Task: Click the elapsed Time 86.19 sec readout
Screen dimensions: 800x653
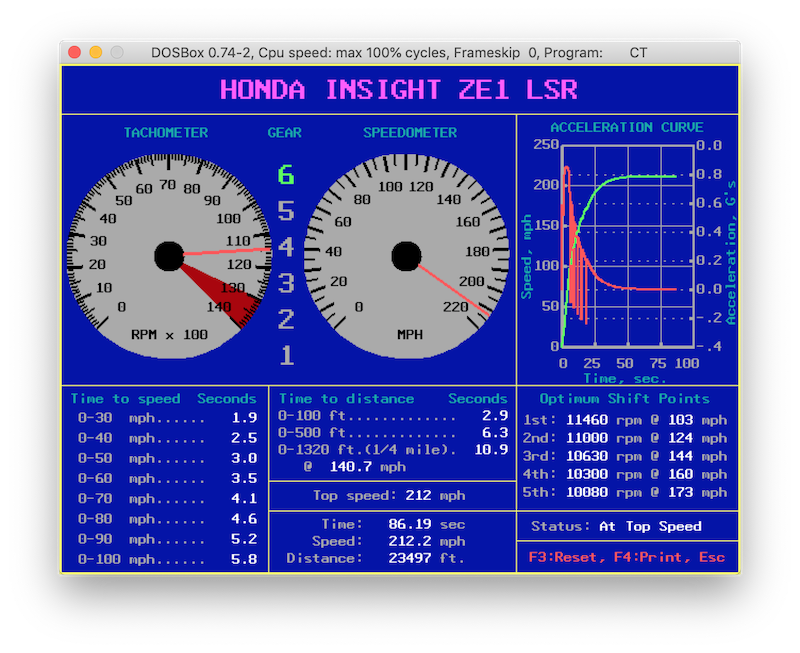Action: coord(393,524)
